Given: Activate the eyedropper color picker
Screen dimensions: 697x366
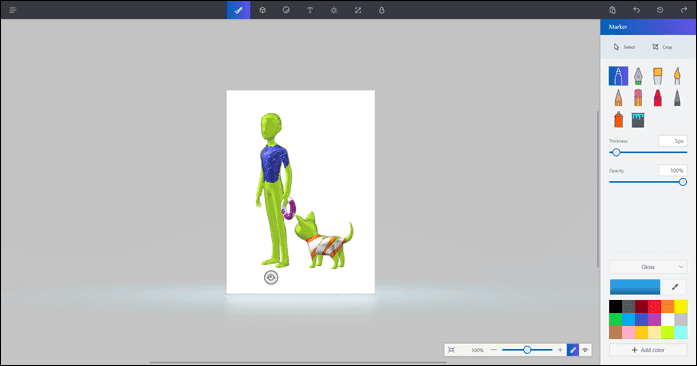Looking at the screenshot, I should [x=675, y=287].
